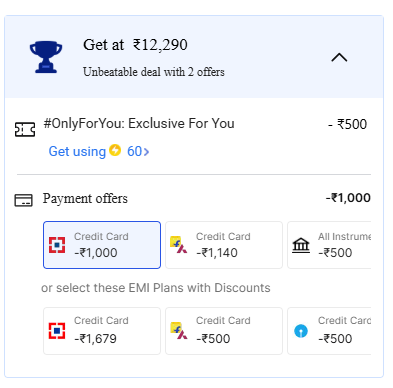Choose Flipkart Axis EMI plan -₹500

[224, 331]
